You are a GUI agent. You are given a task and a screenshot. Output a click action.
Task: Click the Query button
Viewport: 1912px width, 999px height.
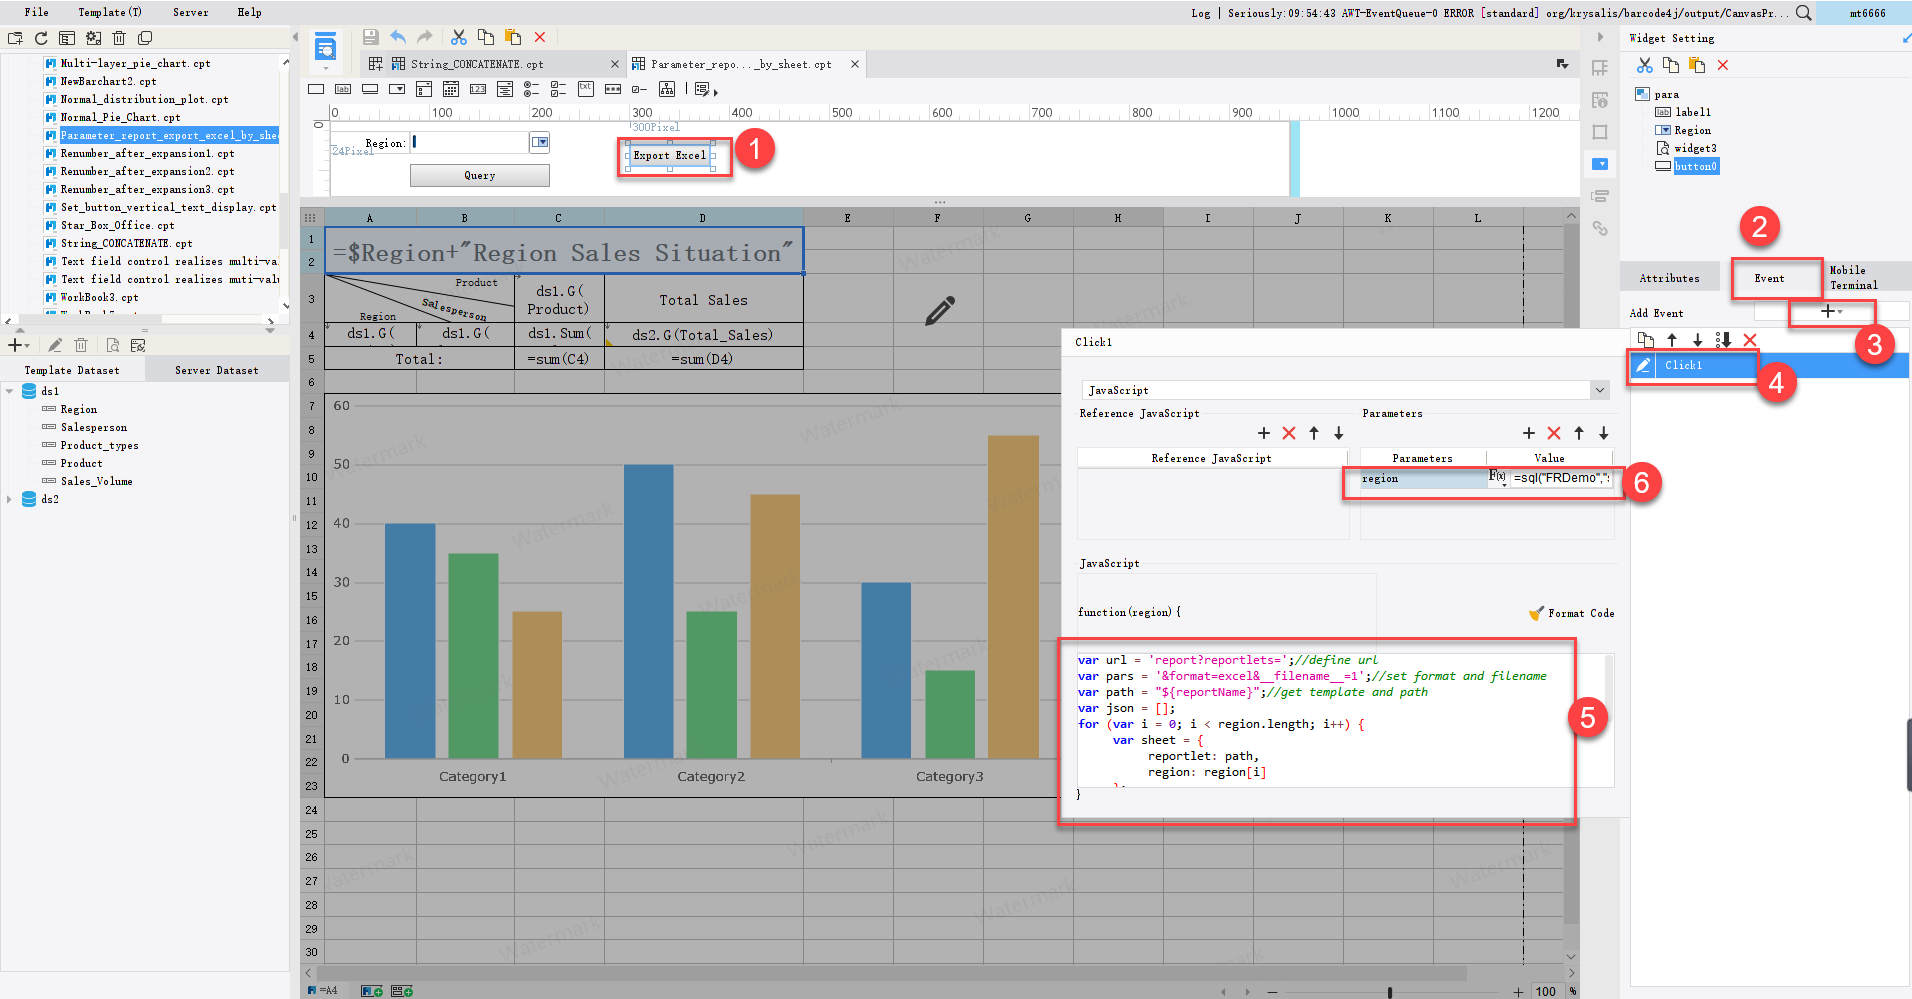(478, 175)
